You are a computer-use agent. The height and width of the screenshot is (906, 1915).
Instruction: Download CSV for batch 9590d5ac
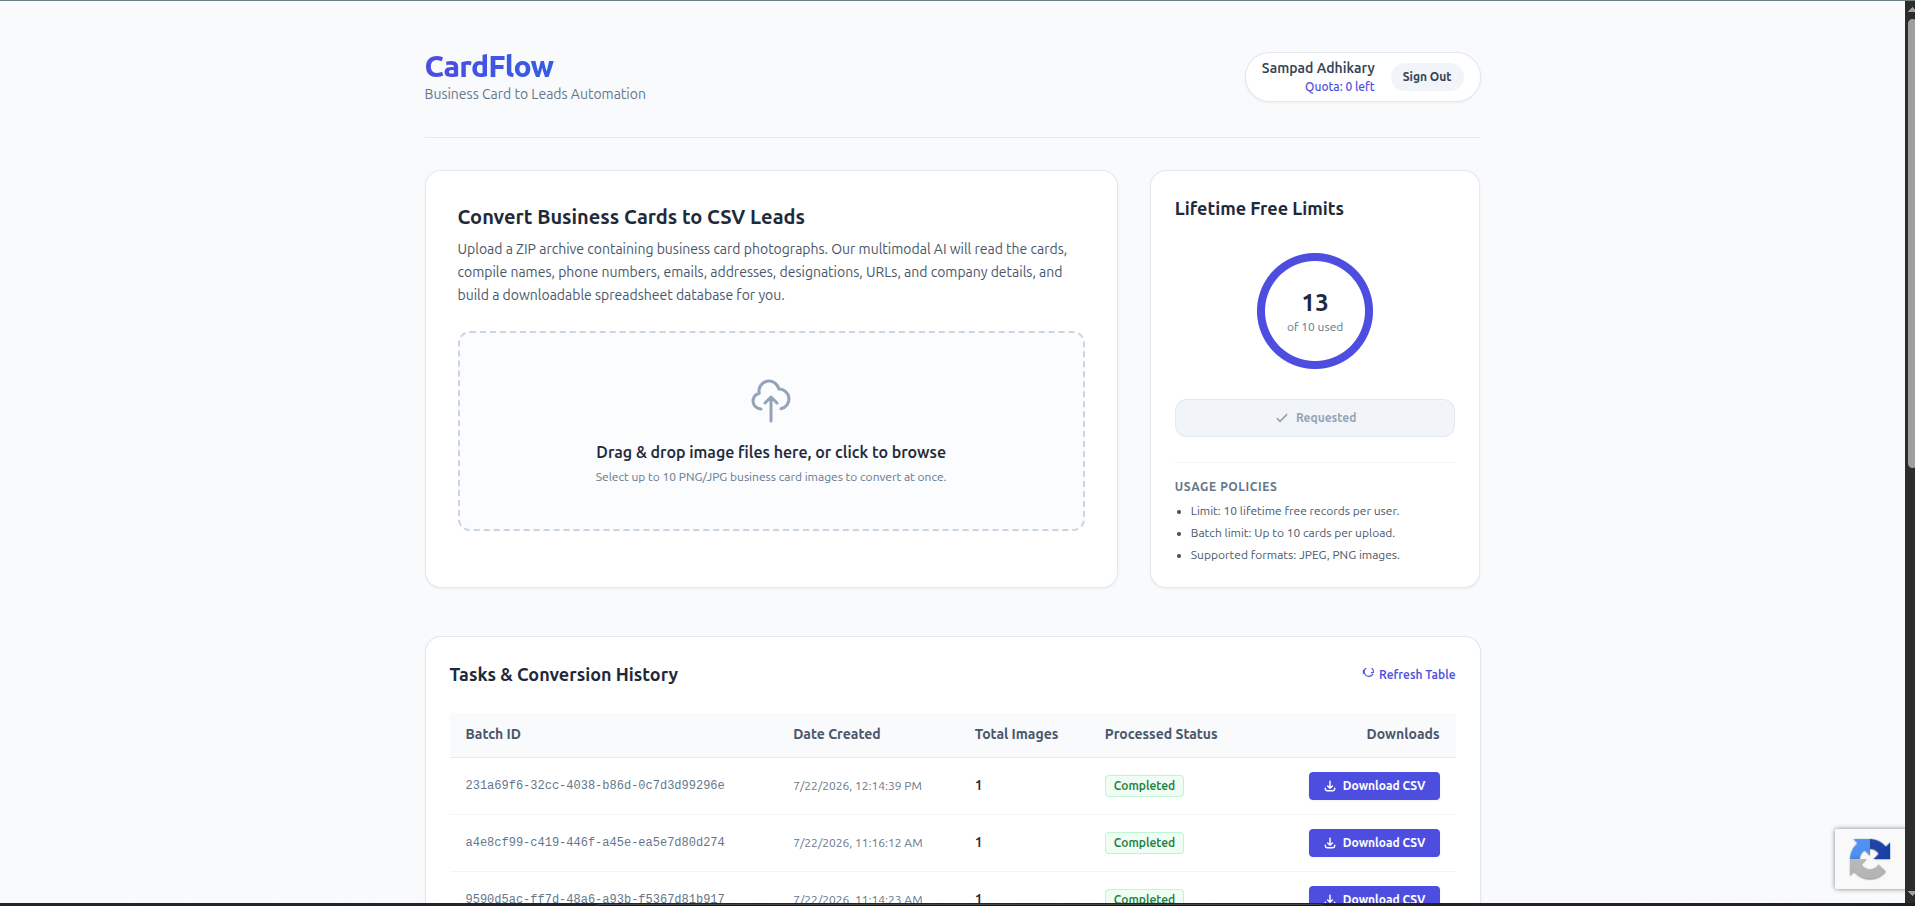click(x=1374, y=895)
